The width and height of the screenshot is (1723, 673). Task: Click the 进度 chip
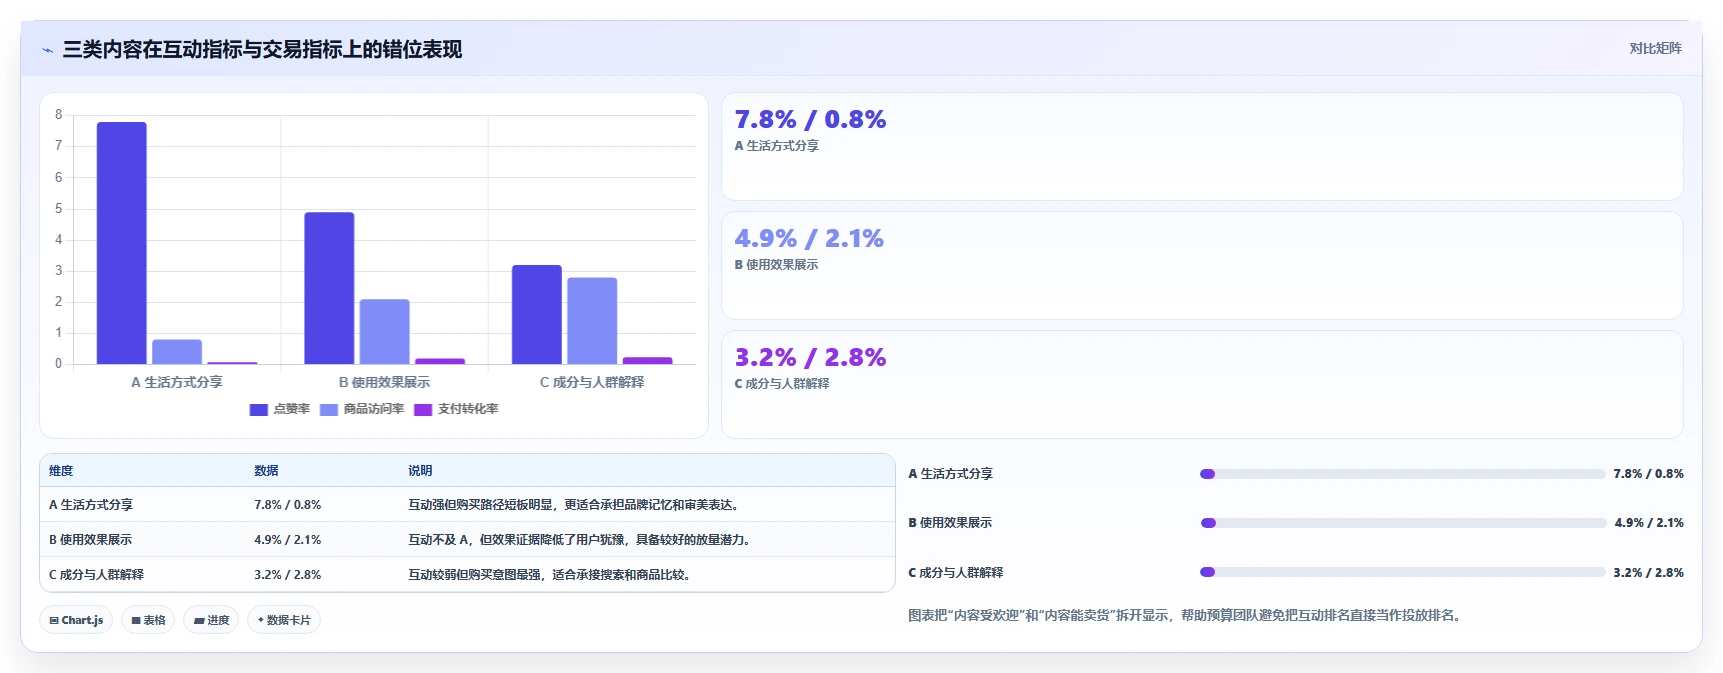[211, 620]
